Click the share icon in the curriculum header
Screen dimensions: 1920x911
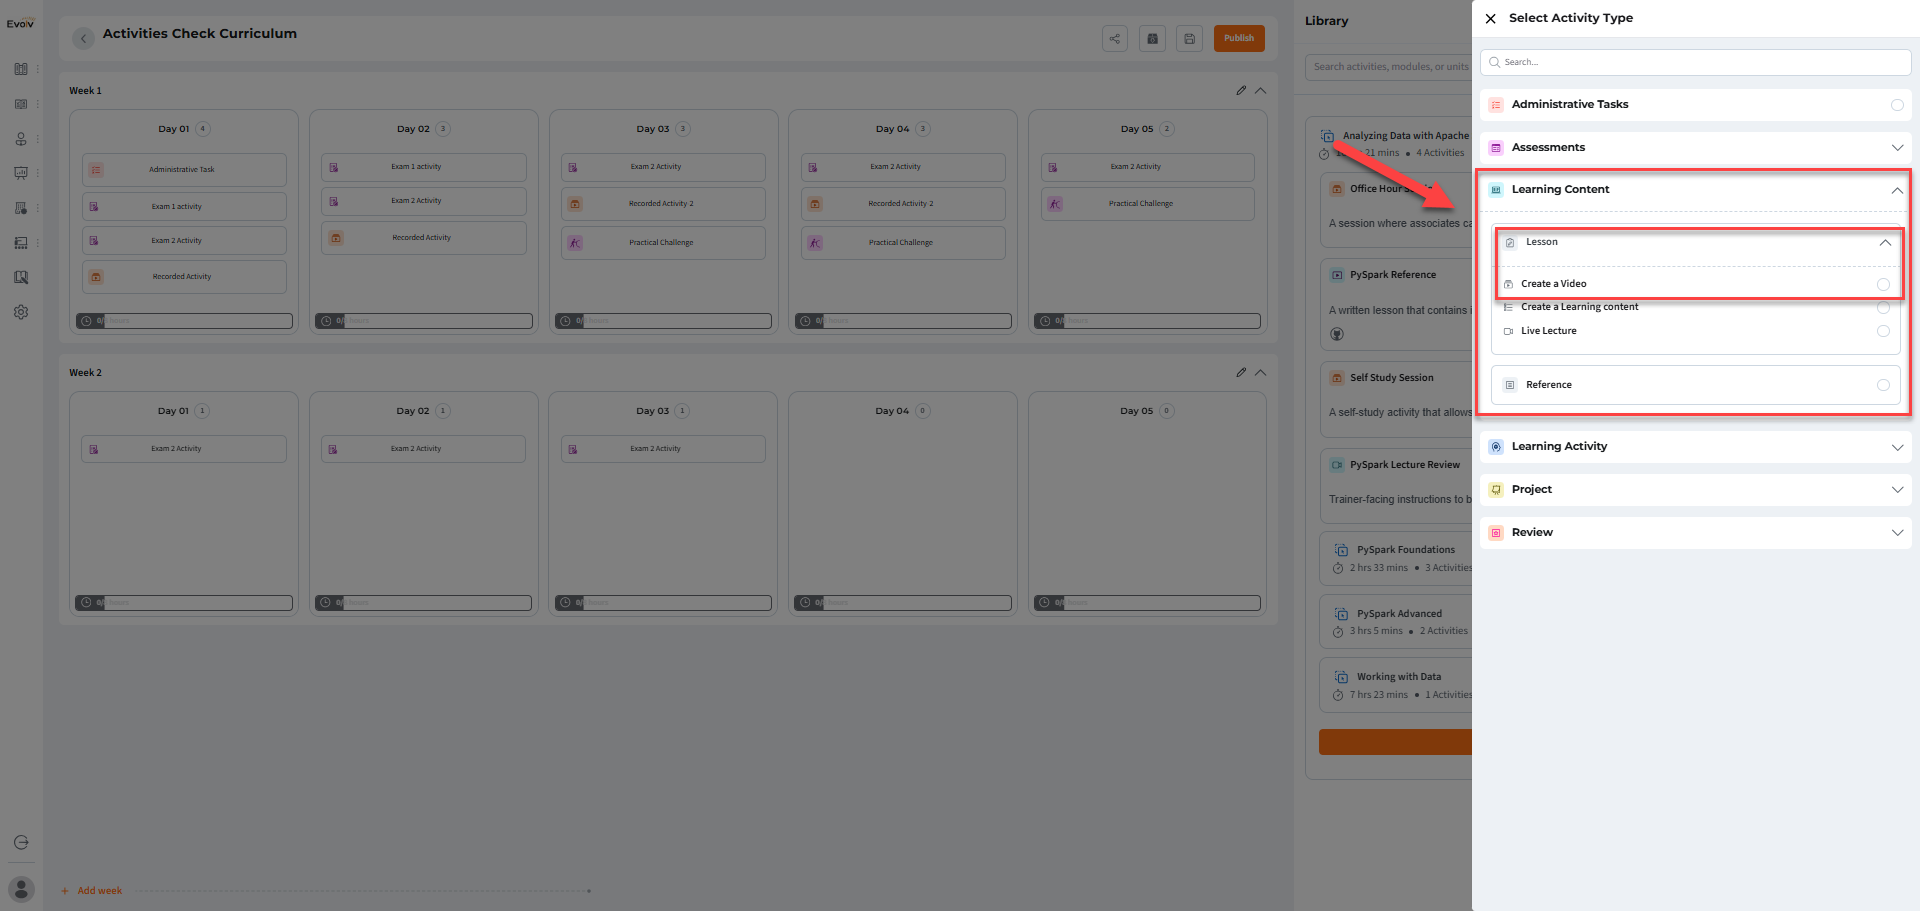1115,38
